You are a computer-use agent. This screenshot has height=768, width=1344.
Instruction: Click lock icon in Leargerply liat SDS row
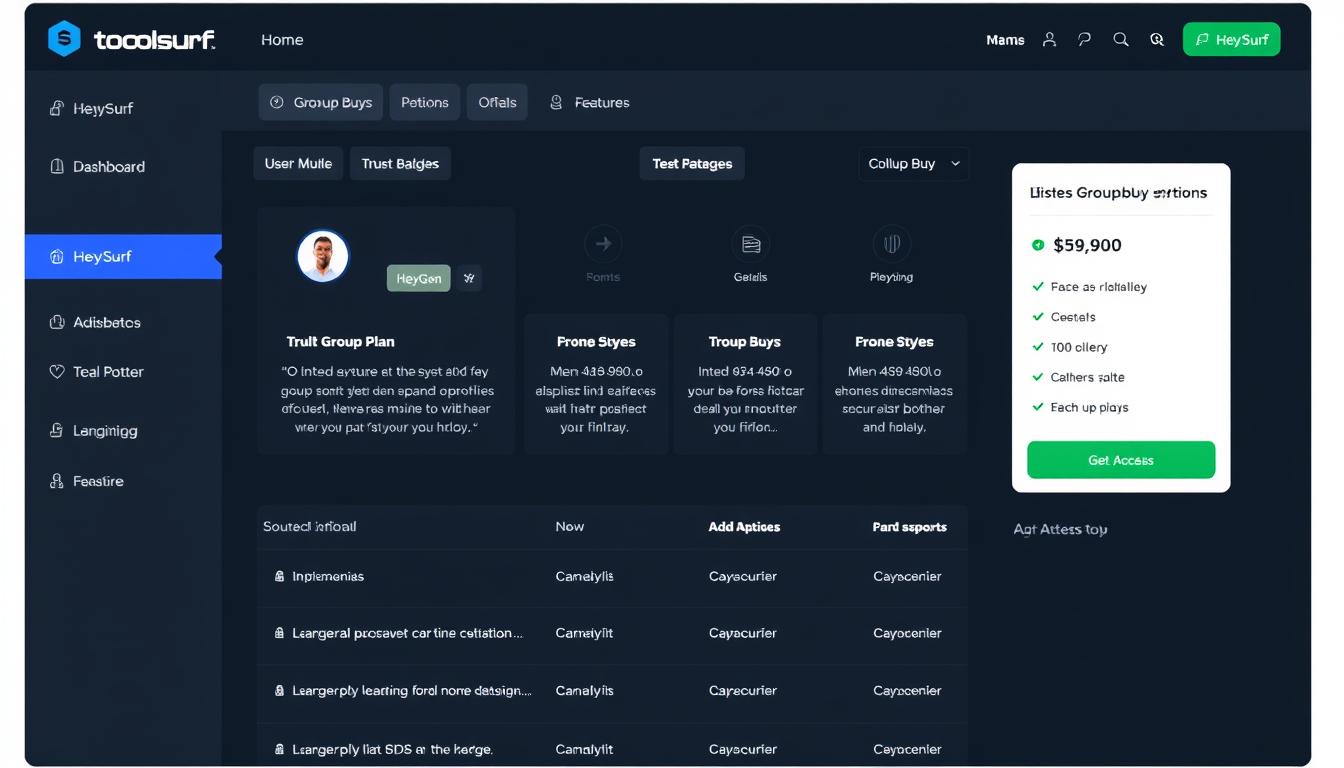[x=279, y=749]
